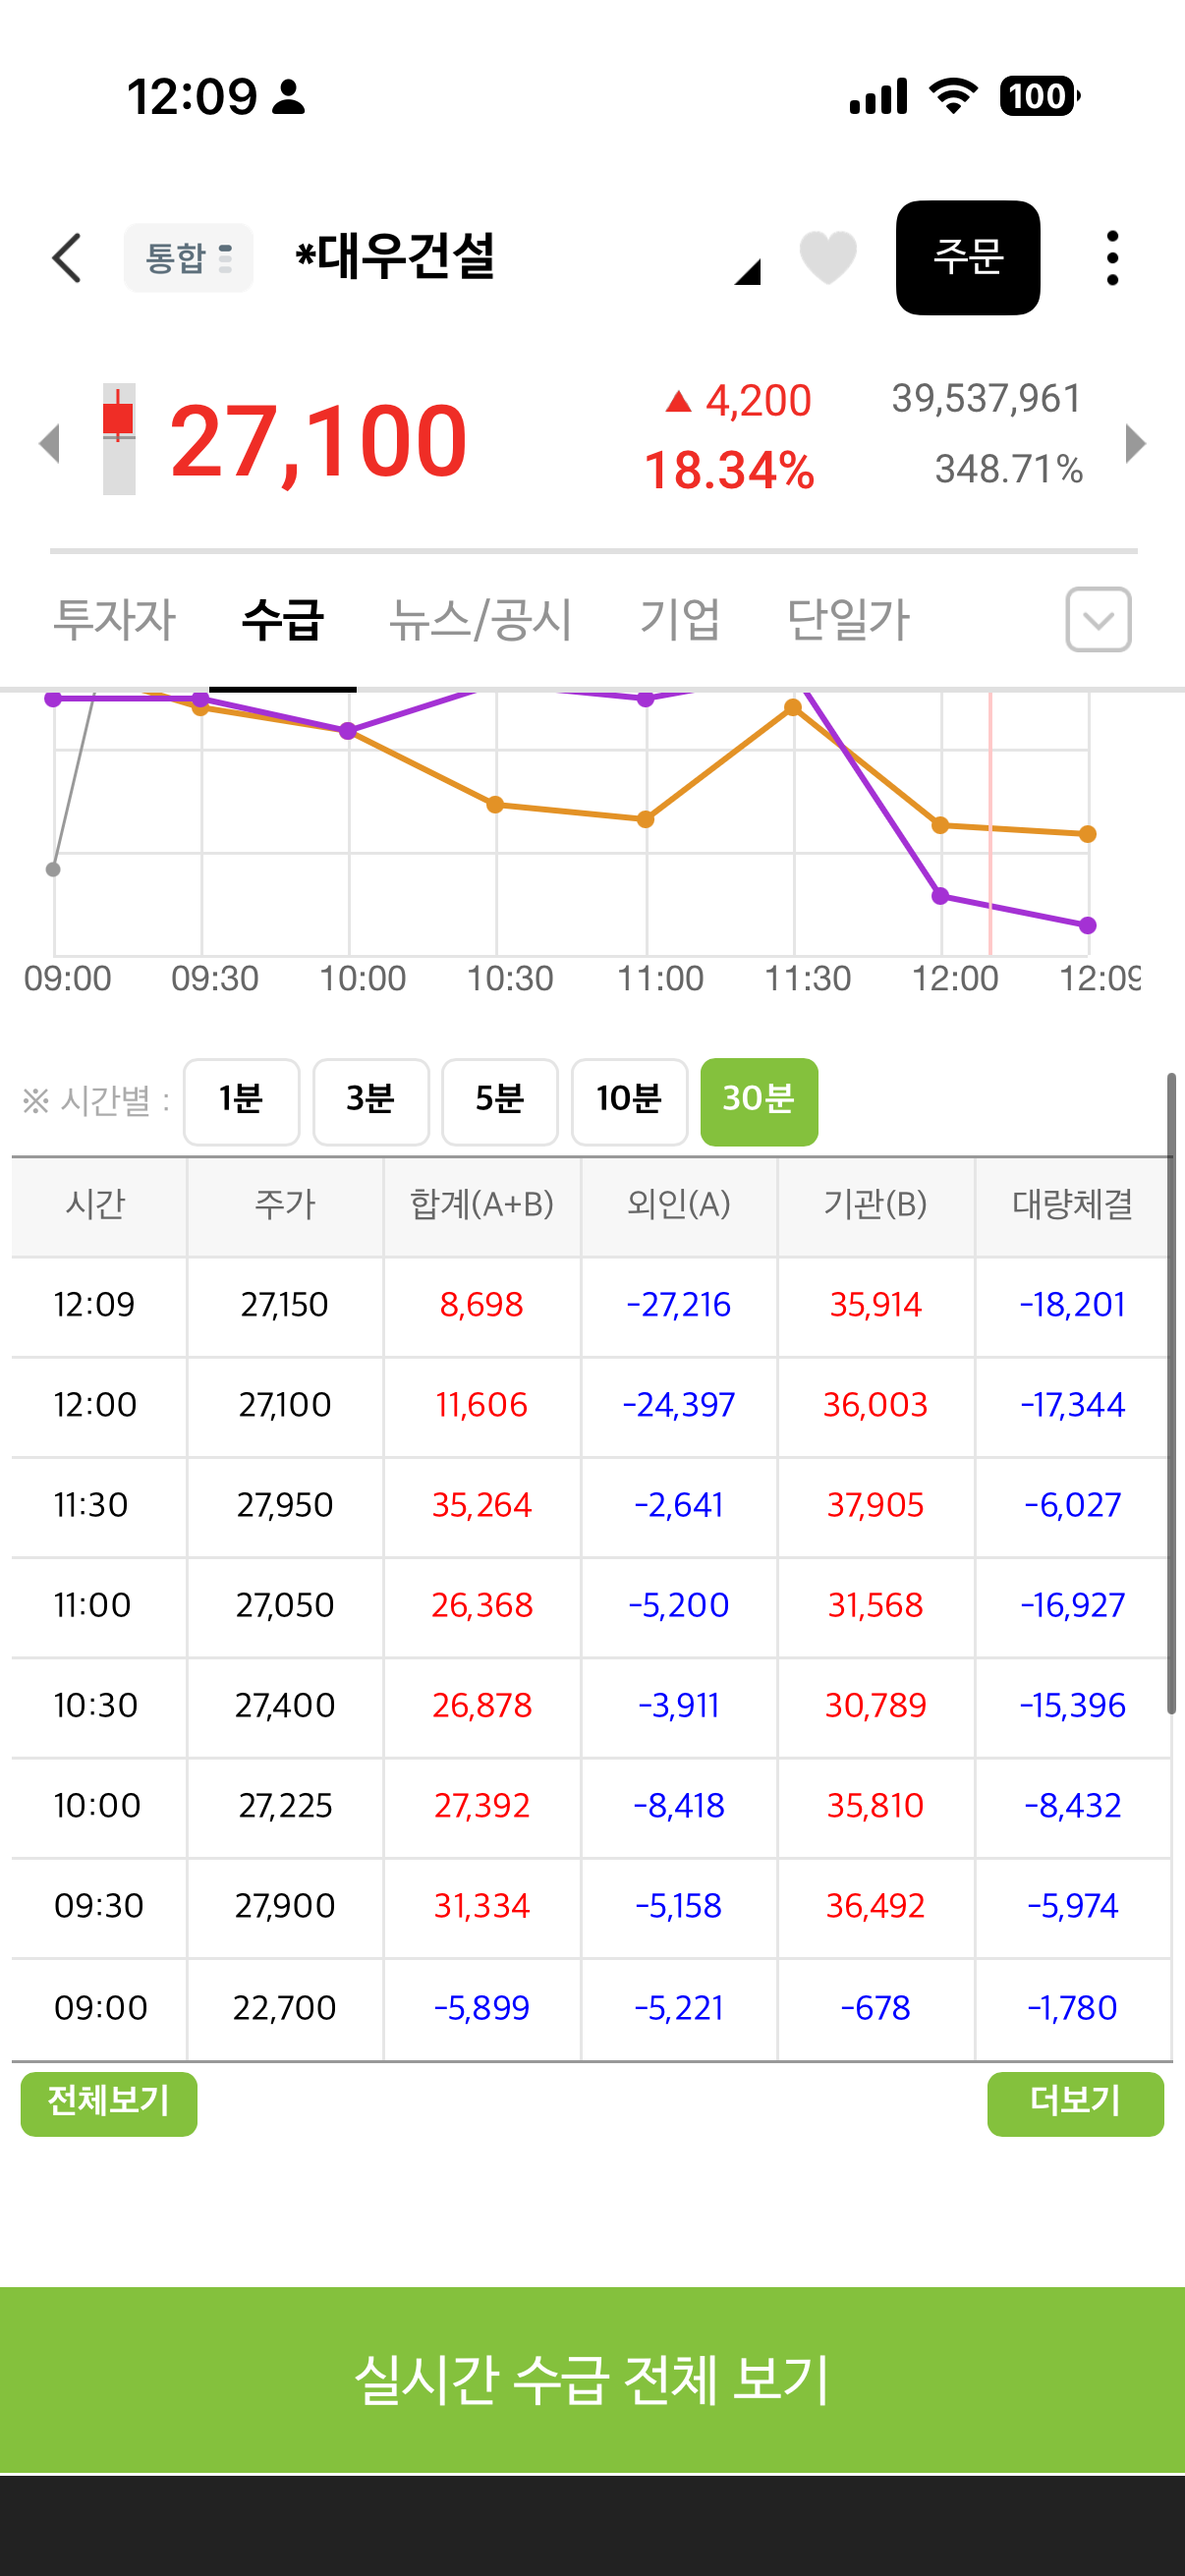1185x2576 pixels.
Task: Tap 실시간 수급 전체 보기 banner
Action: [x=592, y=2379]
